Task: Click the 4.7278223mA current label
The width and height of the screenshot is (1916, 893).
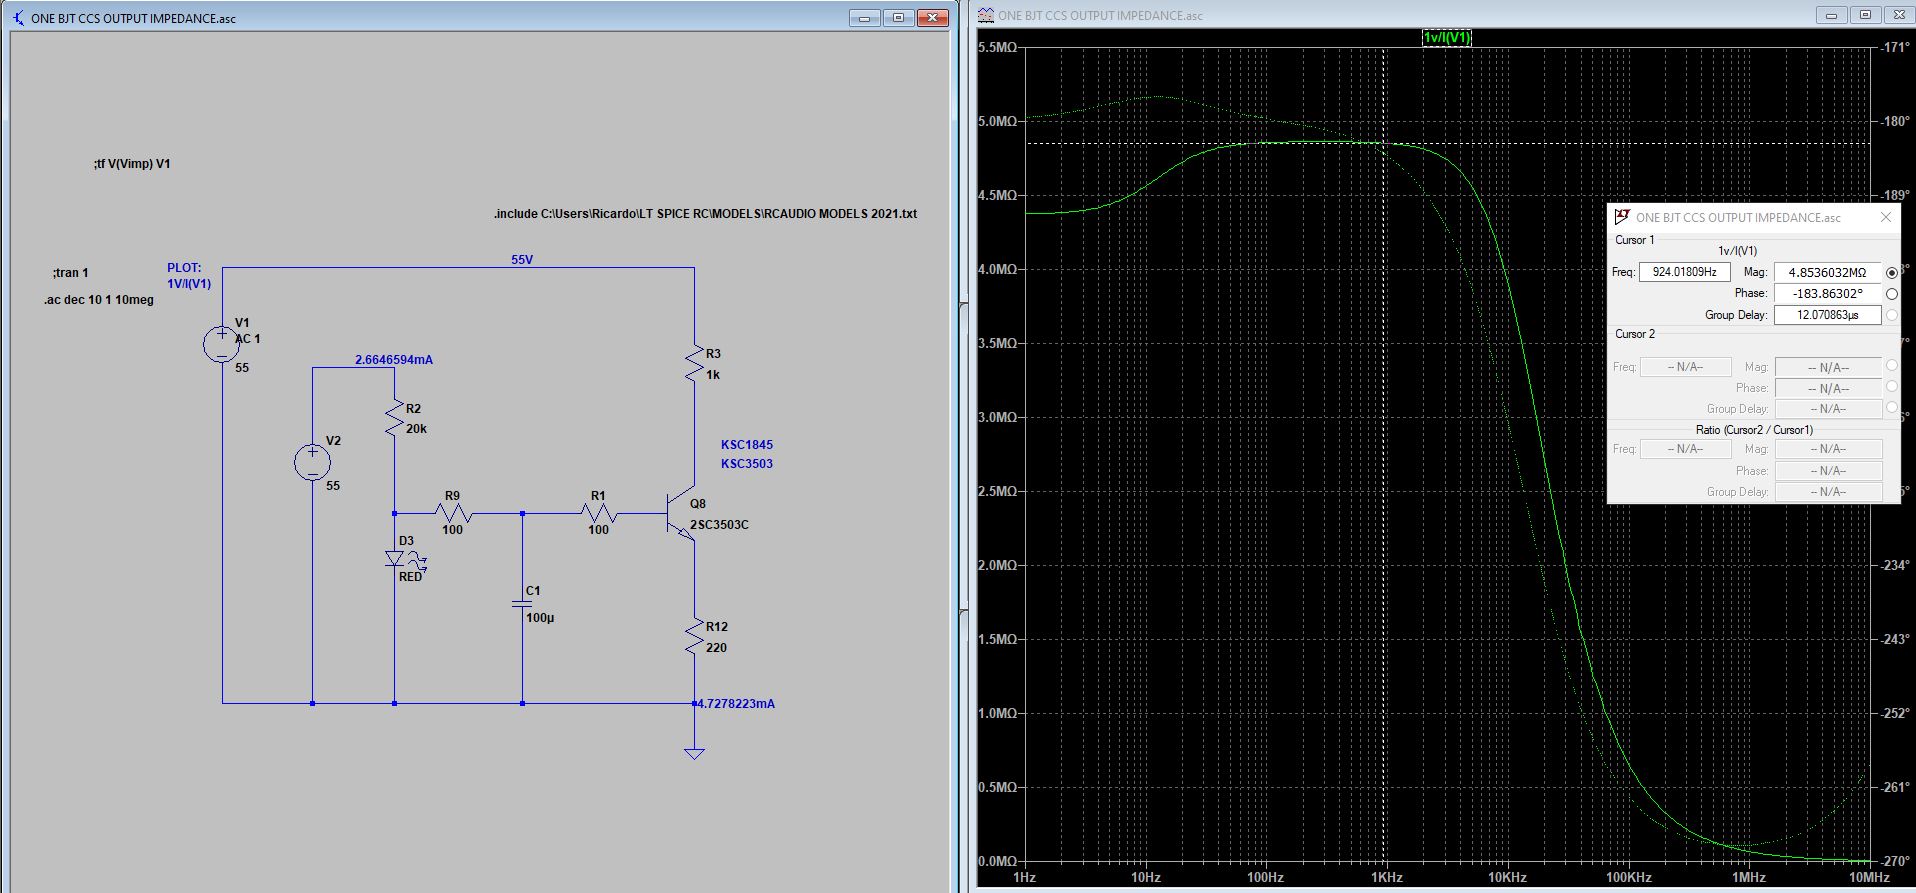Action: click(736, 704)
